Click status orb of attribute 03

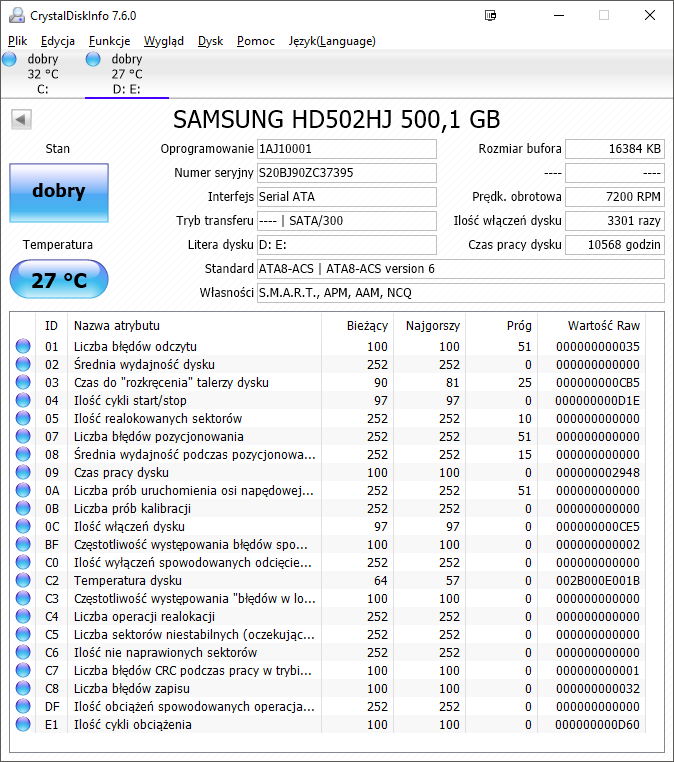23,382
